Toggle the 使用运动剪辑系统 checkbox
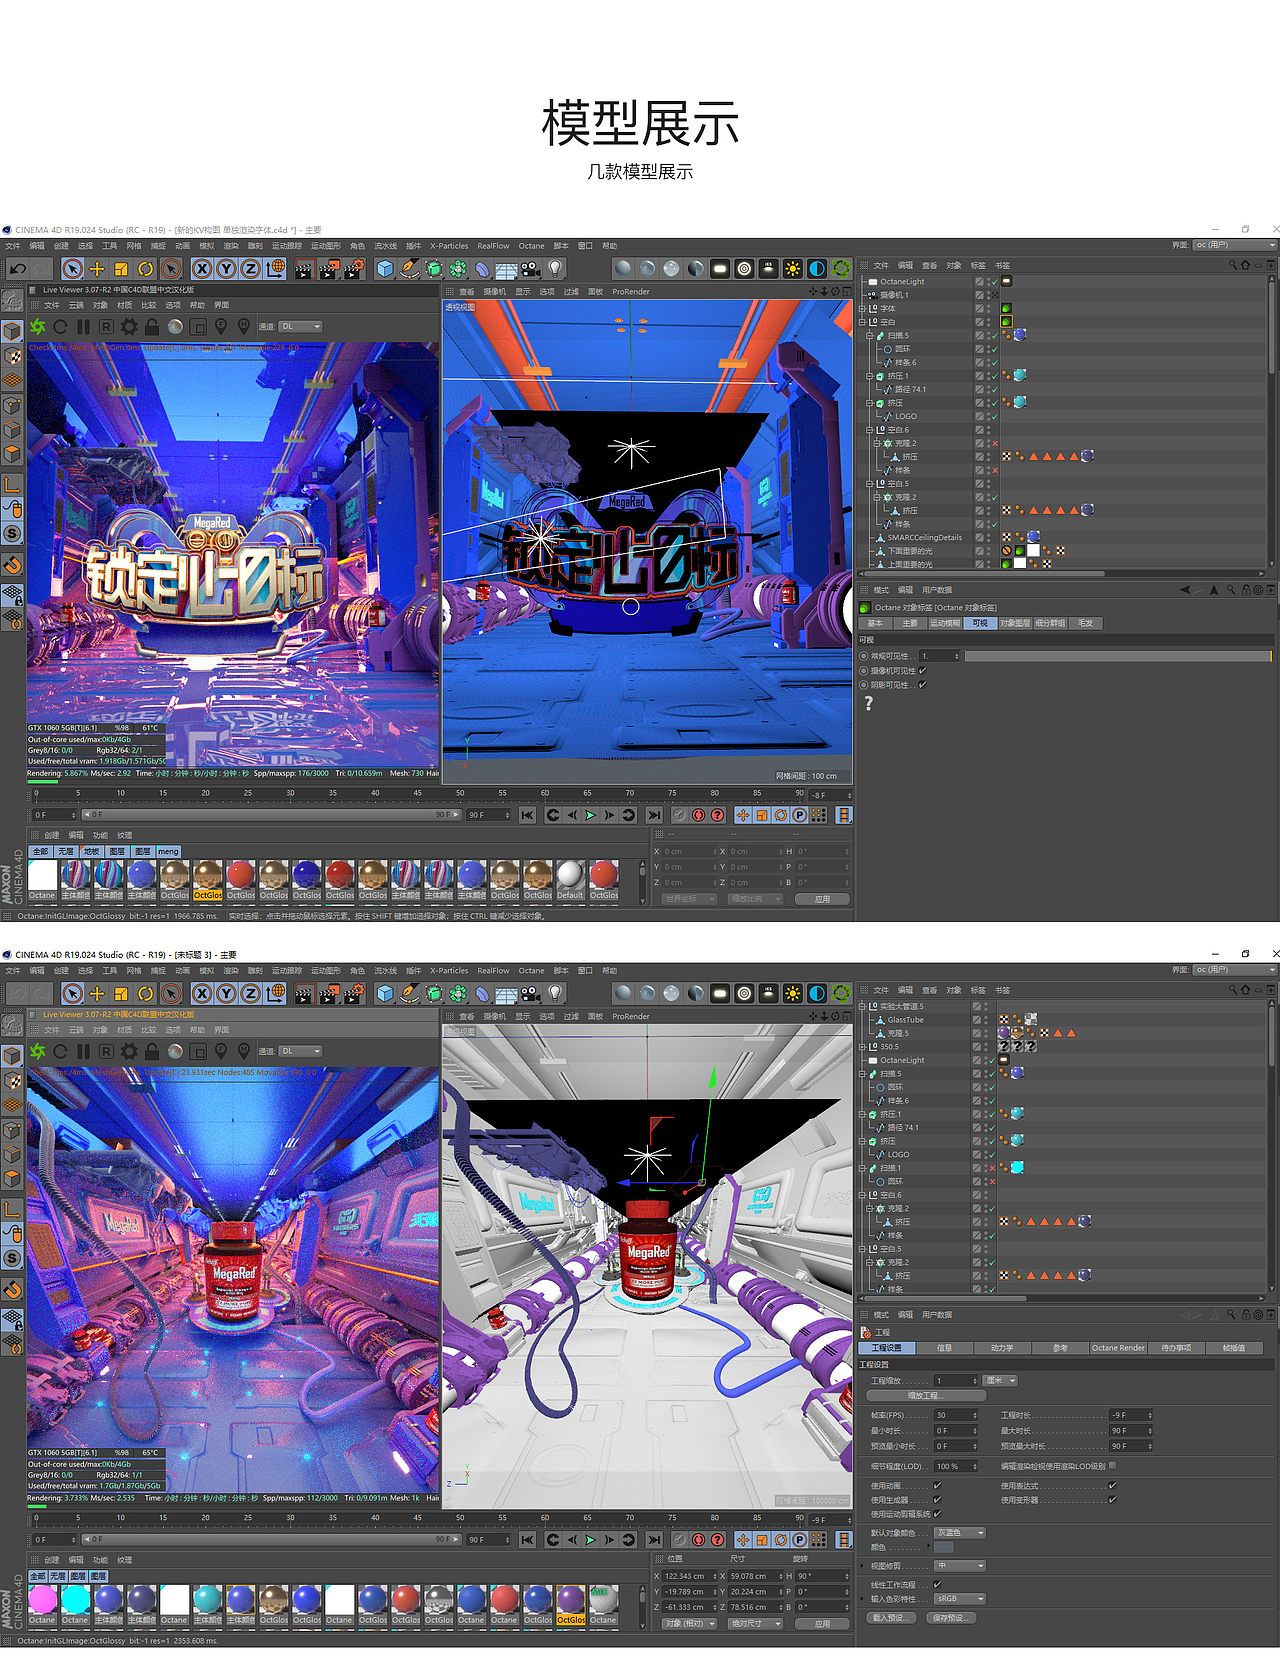The width and height of the screenshot is (1280, 1661). [937, 1514]
